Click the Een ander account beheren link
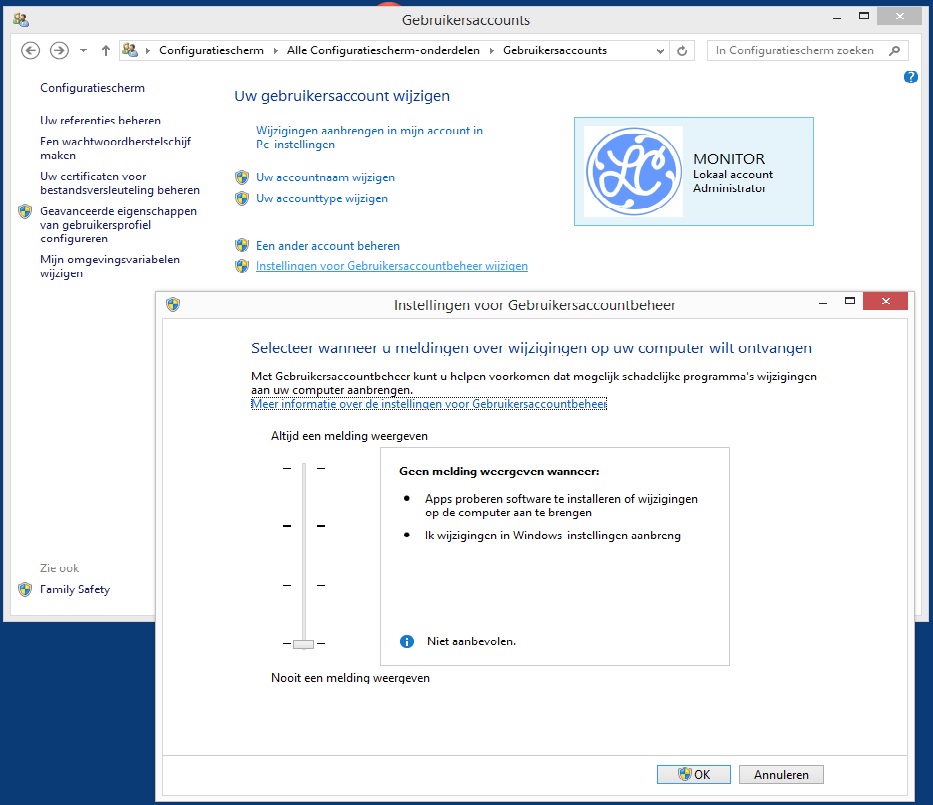 [x=328, y=246]
